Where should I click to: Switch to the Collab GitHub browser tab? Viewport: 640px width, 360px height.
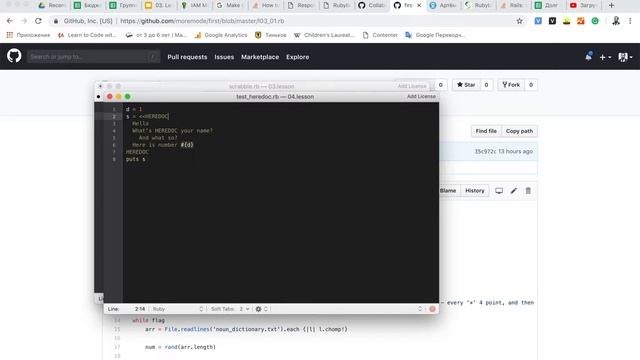(x=372, y=5)
